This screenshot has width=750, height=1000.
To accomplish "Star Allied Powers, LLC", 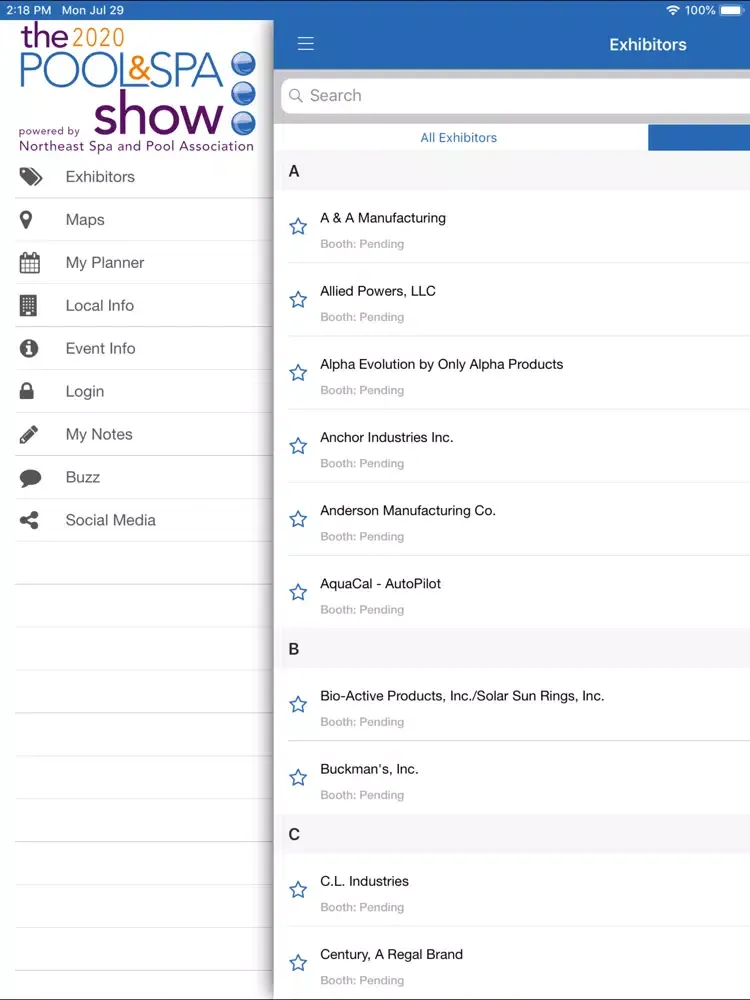I will pos(298,300).
